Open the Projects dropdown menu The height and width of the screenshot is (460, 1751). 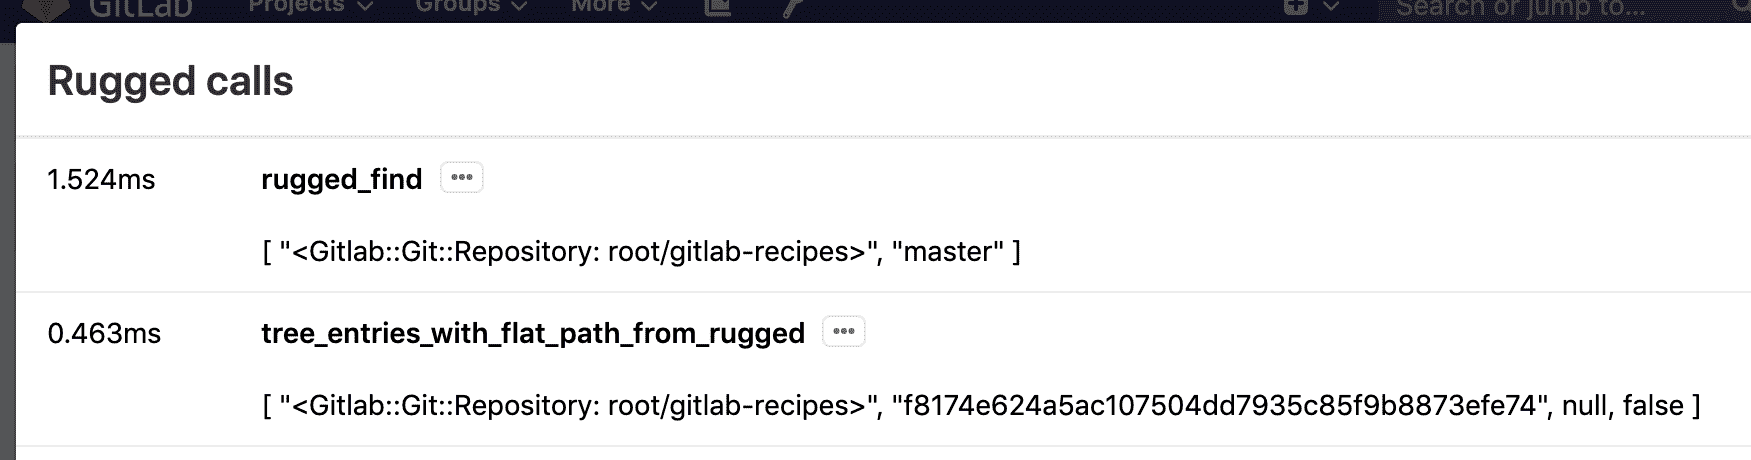coord(310,7)
